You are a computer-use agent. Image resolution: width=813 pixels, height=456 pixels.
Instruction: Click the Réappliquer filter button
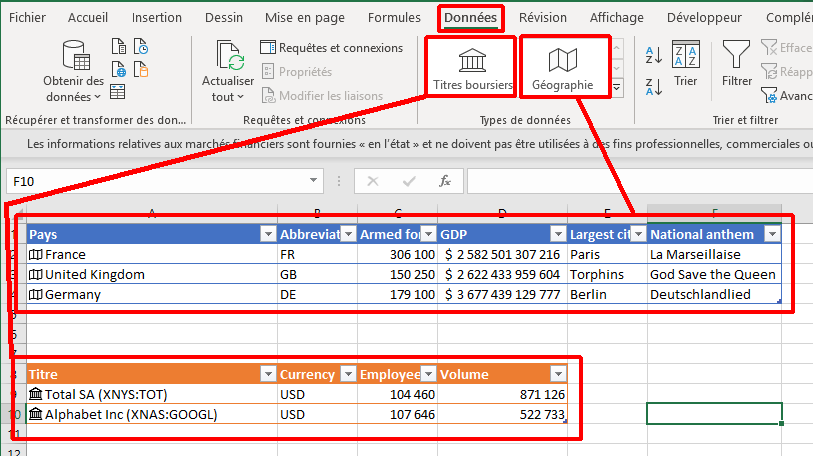point(786,72)
